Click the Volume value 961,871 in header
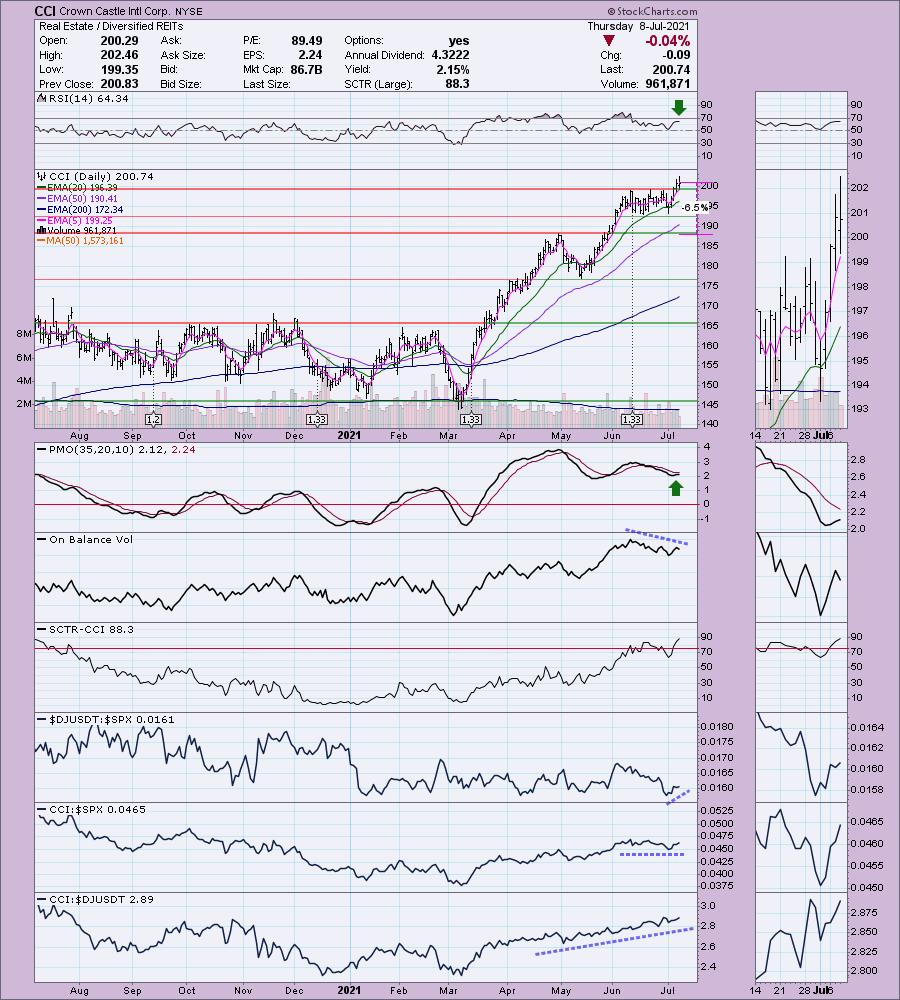 point(667,84)
